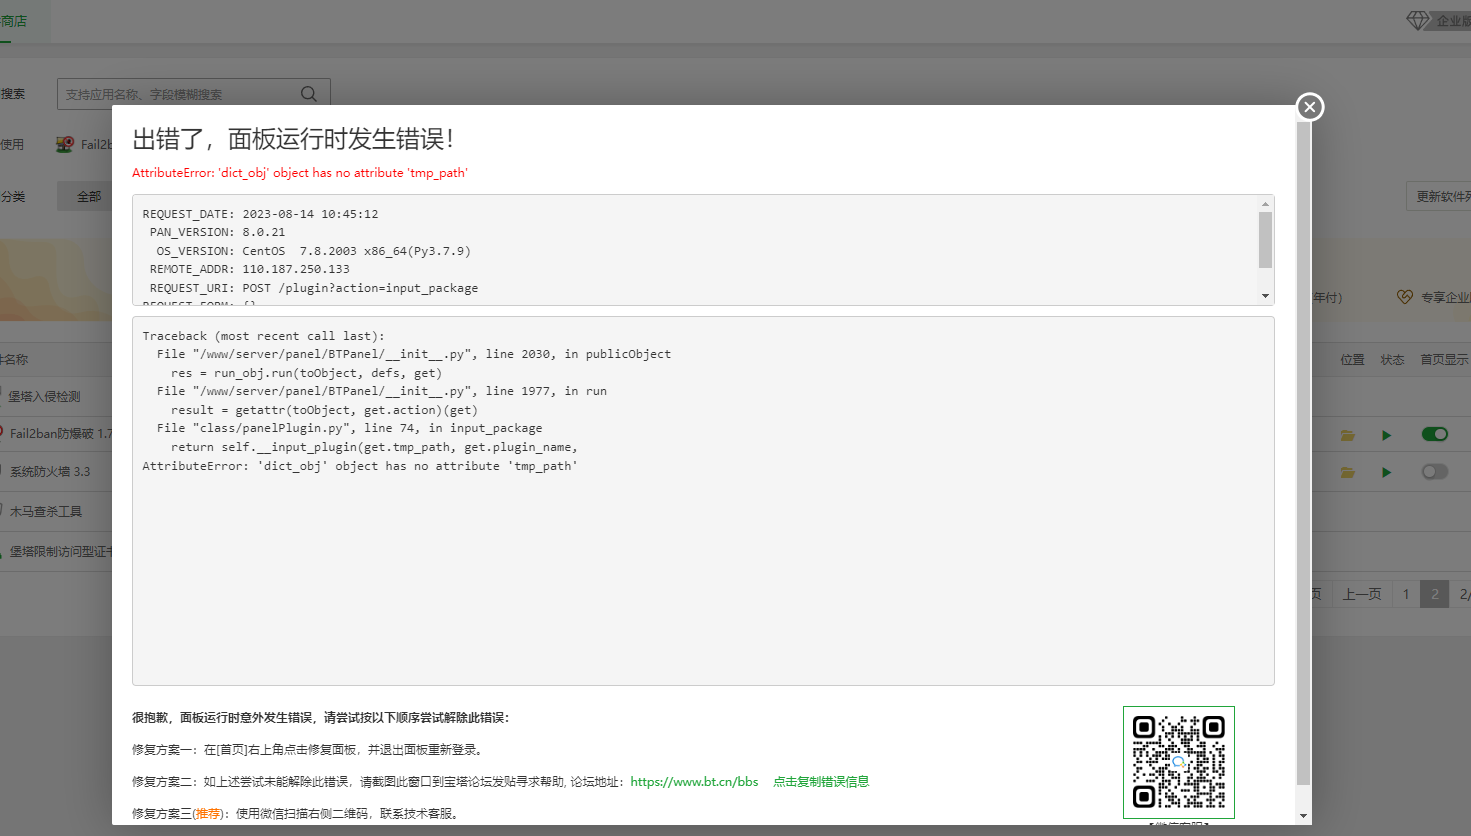Click the REMOTE_ADDR line
The image size is (1471, 836).
250,269
